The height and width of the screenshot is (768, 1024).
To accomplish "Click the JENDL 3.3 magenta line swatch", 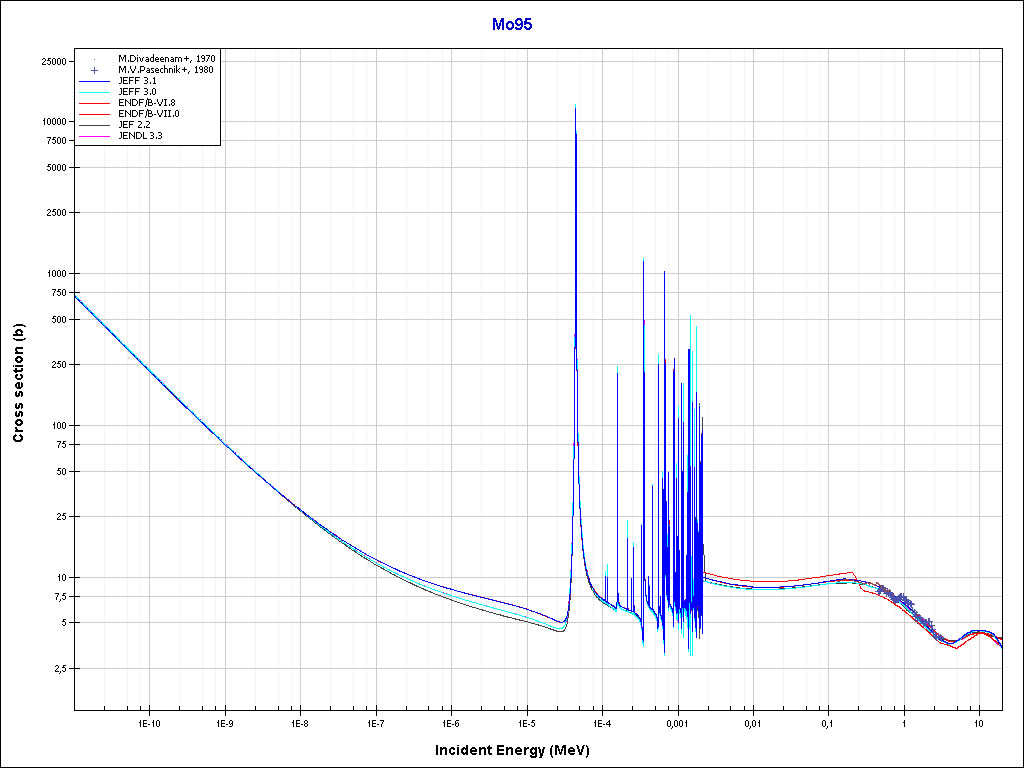I will pyautogui.click(x=93, y=135).
